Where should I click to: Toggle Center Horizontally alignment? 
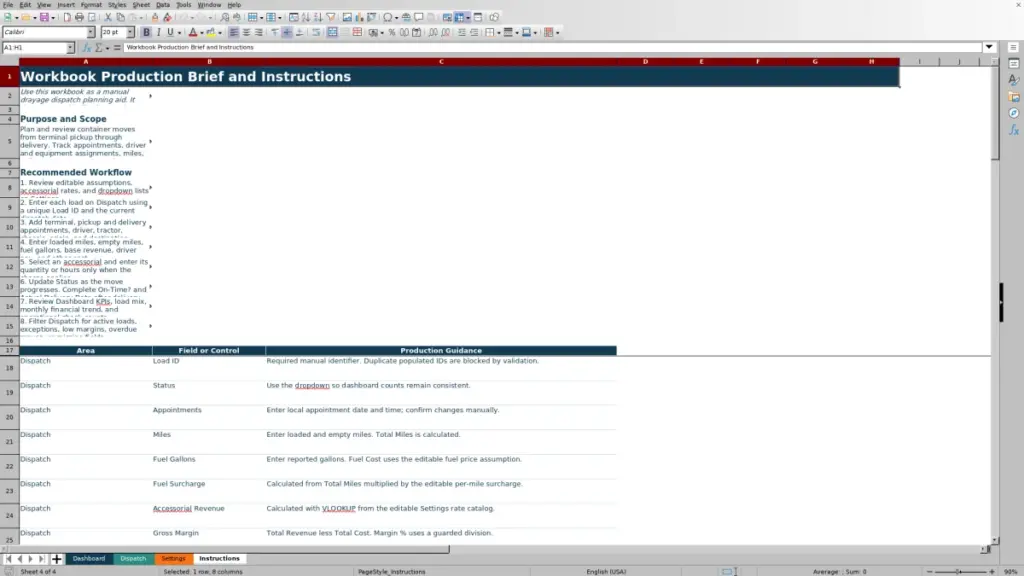click(x=246, y=33)
